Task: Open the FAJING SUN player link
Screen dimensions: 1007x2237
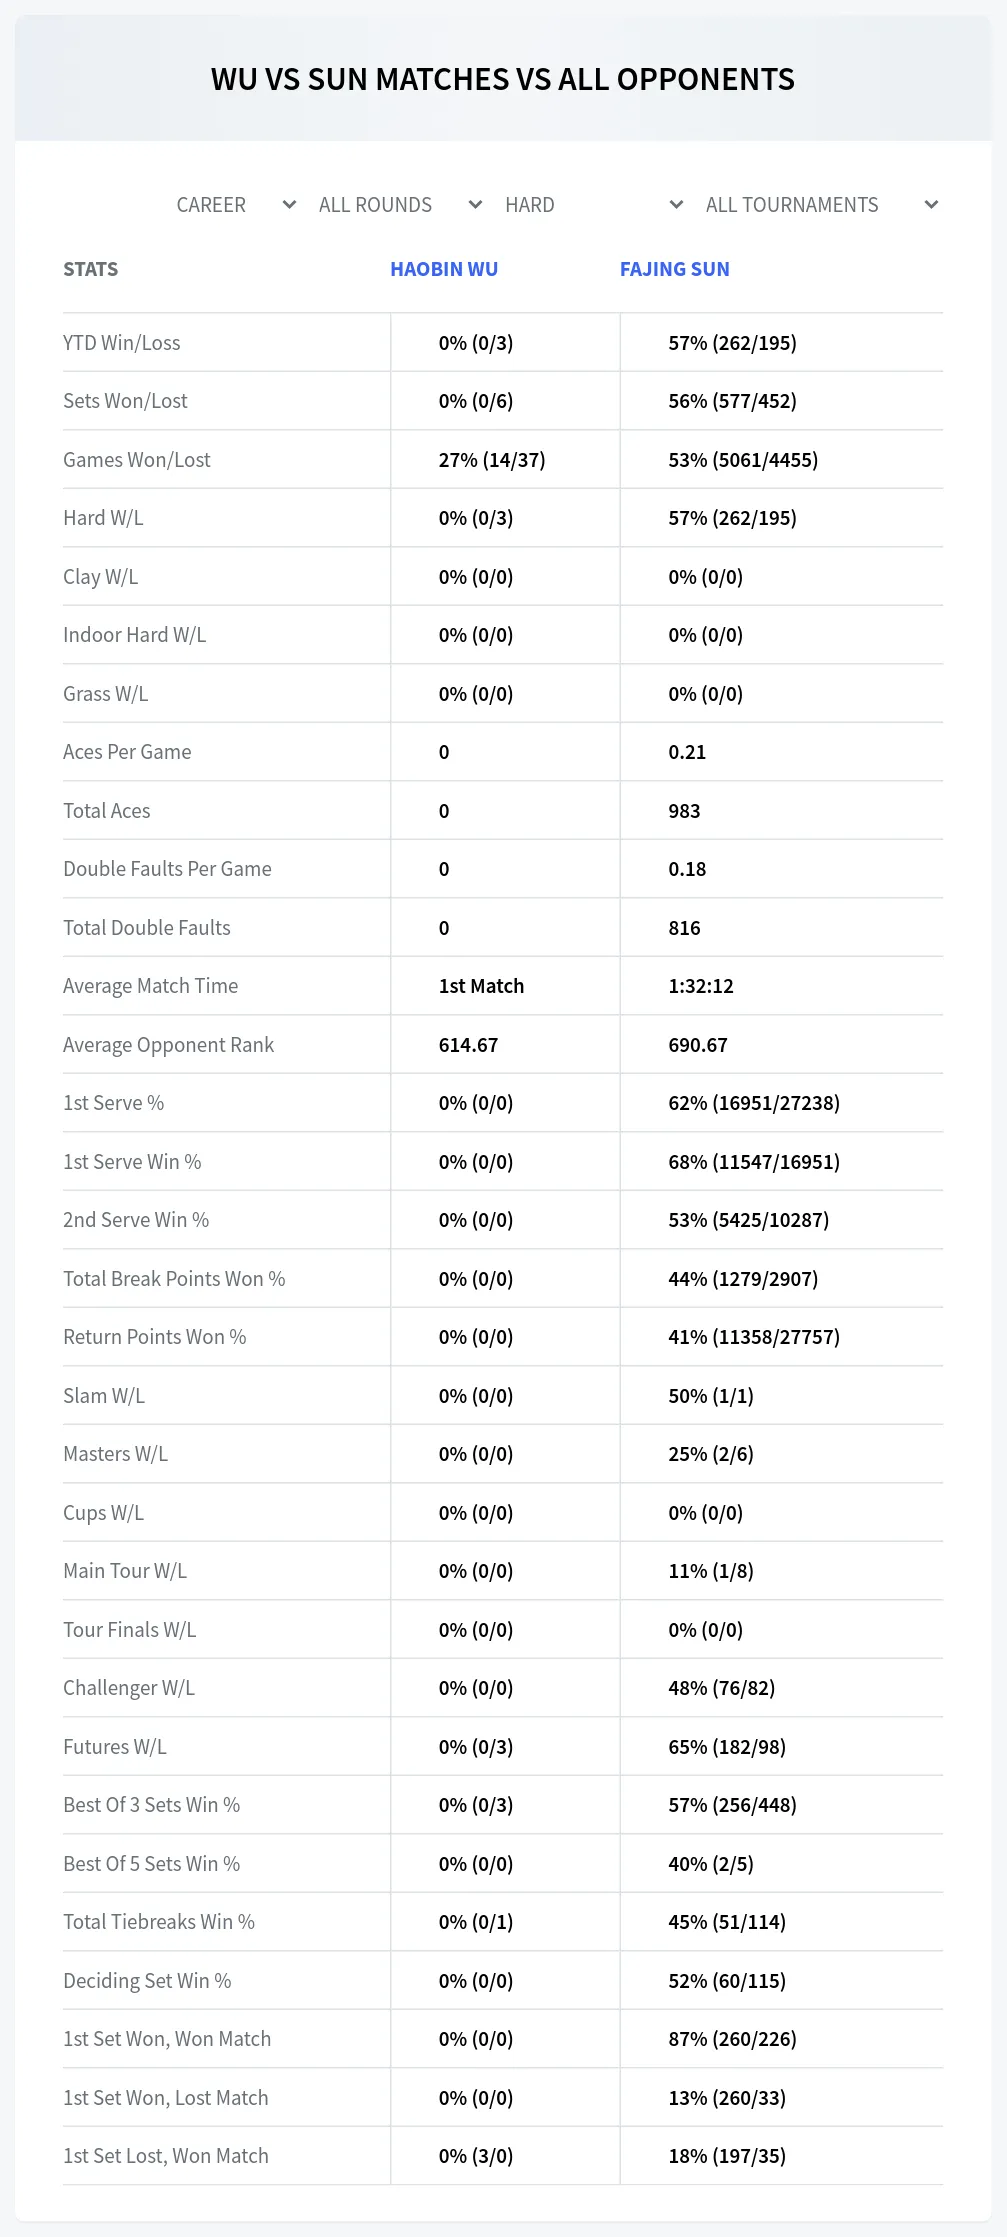Action: 675,269
